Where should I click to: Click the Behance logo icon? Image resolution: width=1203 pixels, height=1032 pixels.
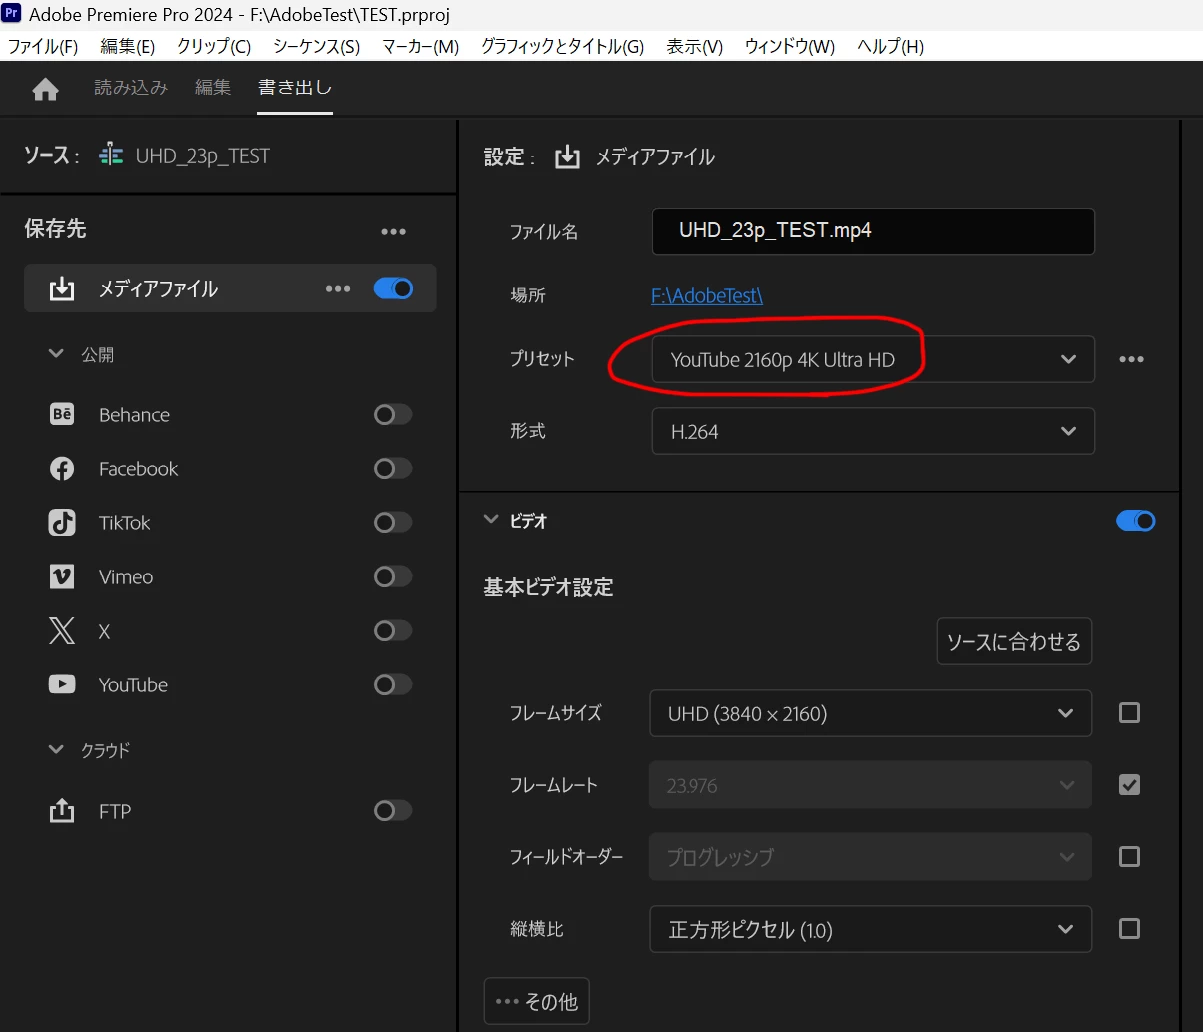tap(62, 414)
